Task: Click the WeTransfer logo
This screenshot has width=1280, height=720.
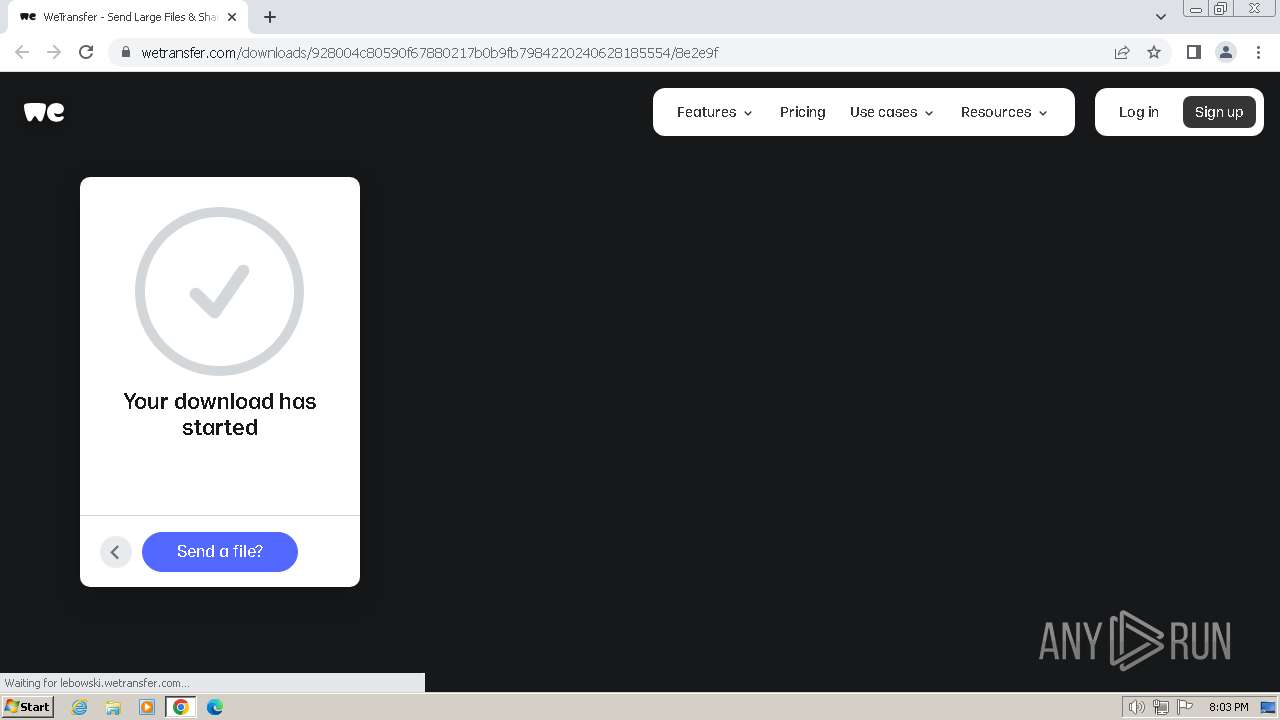Action: [44, 112]
